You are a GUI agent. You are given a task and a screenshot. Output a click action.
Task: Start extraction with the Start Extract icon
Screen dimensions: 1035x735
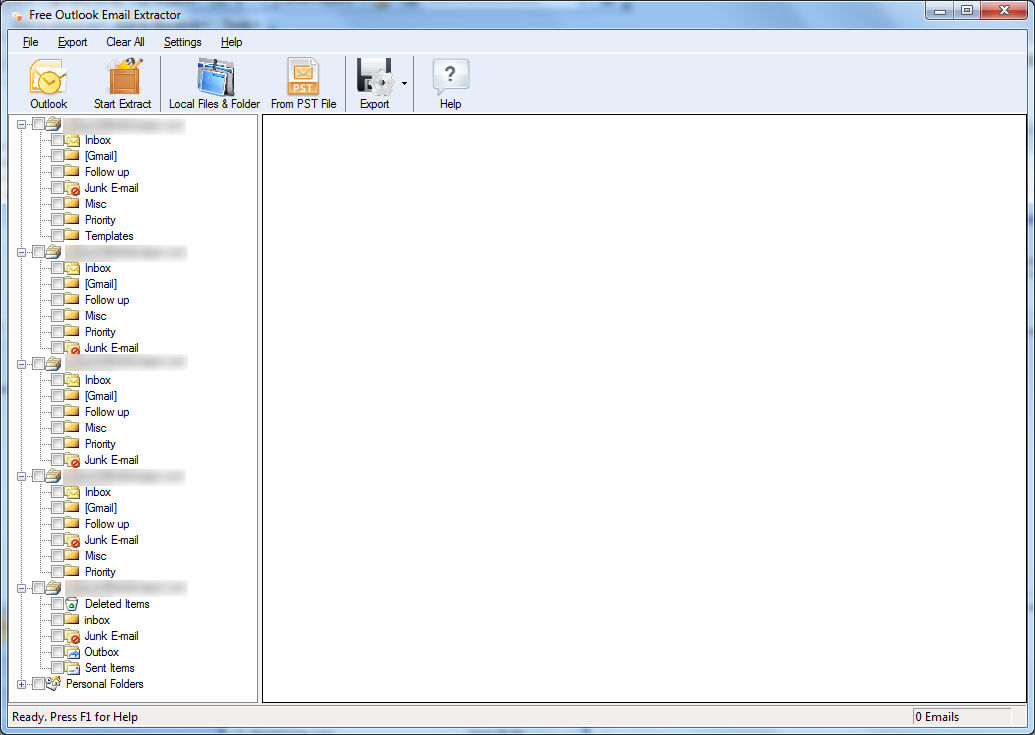123,77
